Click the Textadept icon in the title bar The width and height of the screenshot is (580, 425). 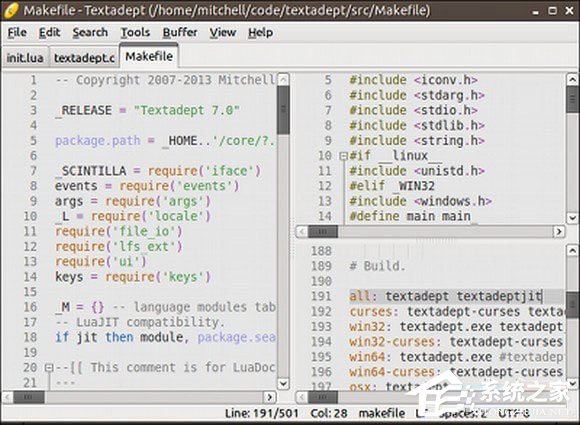10,10
